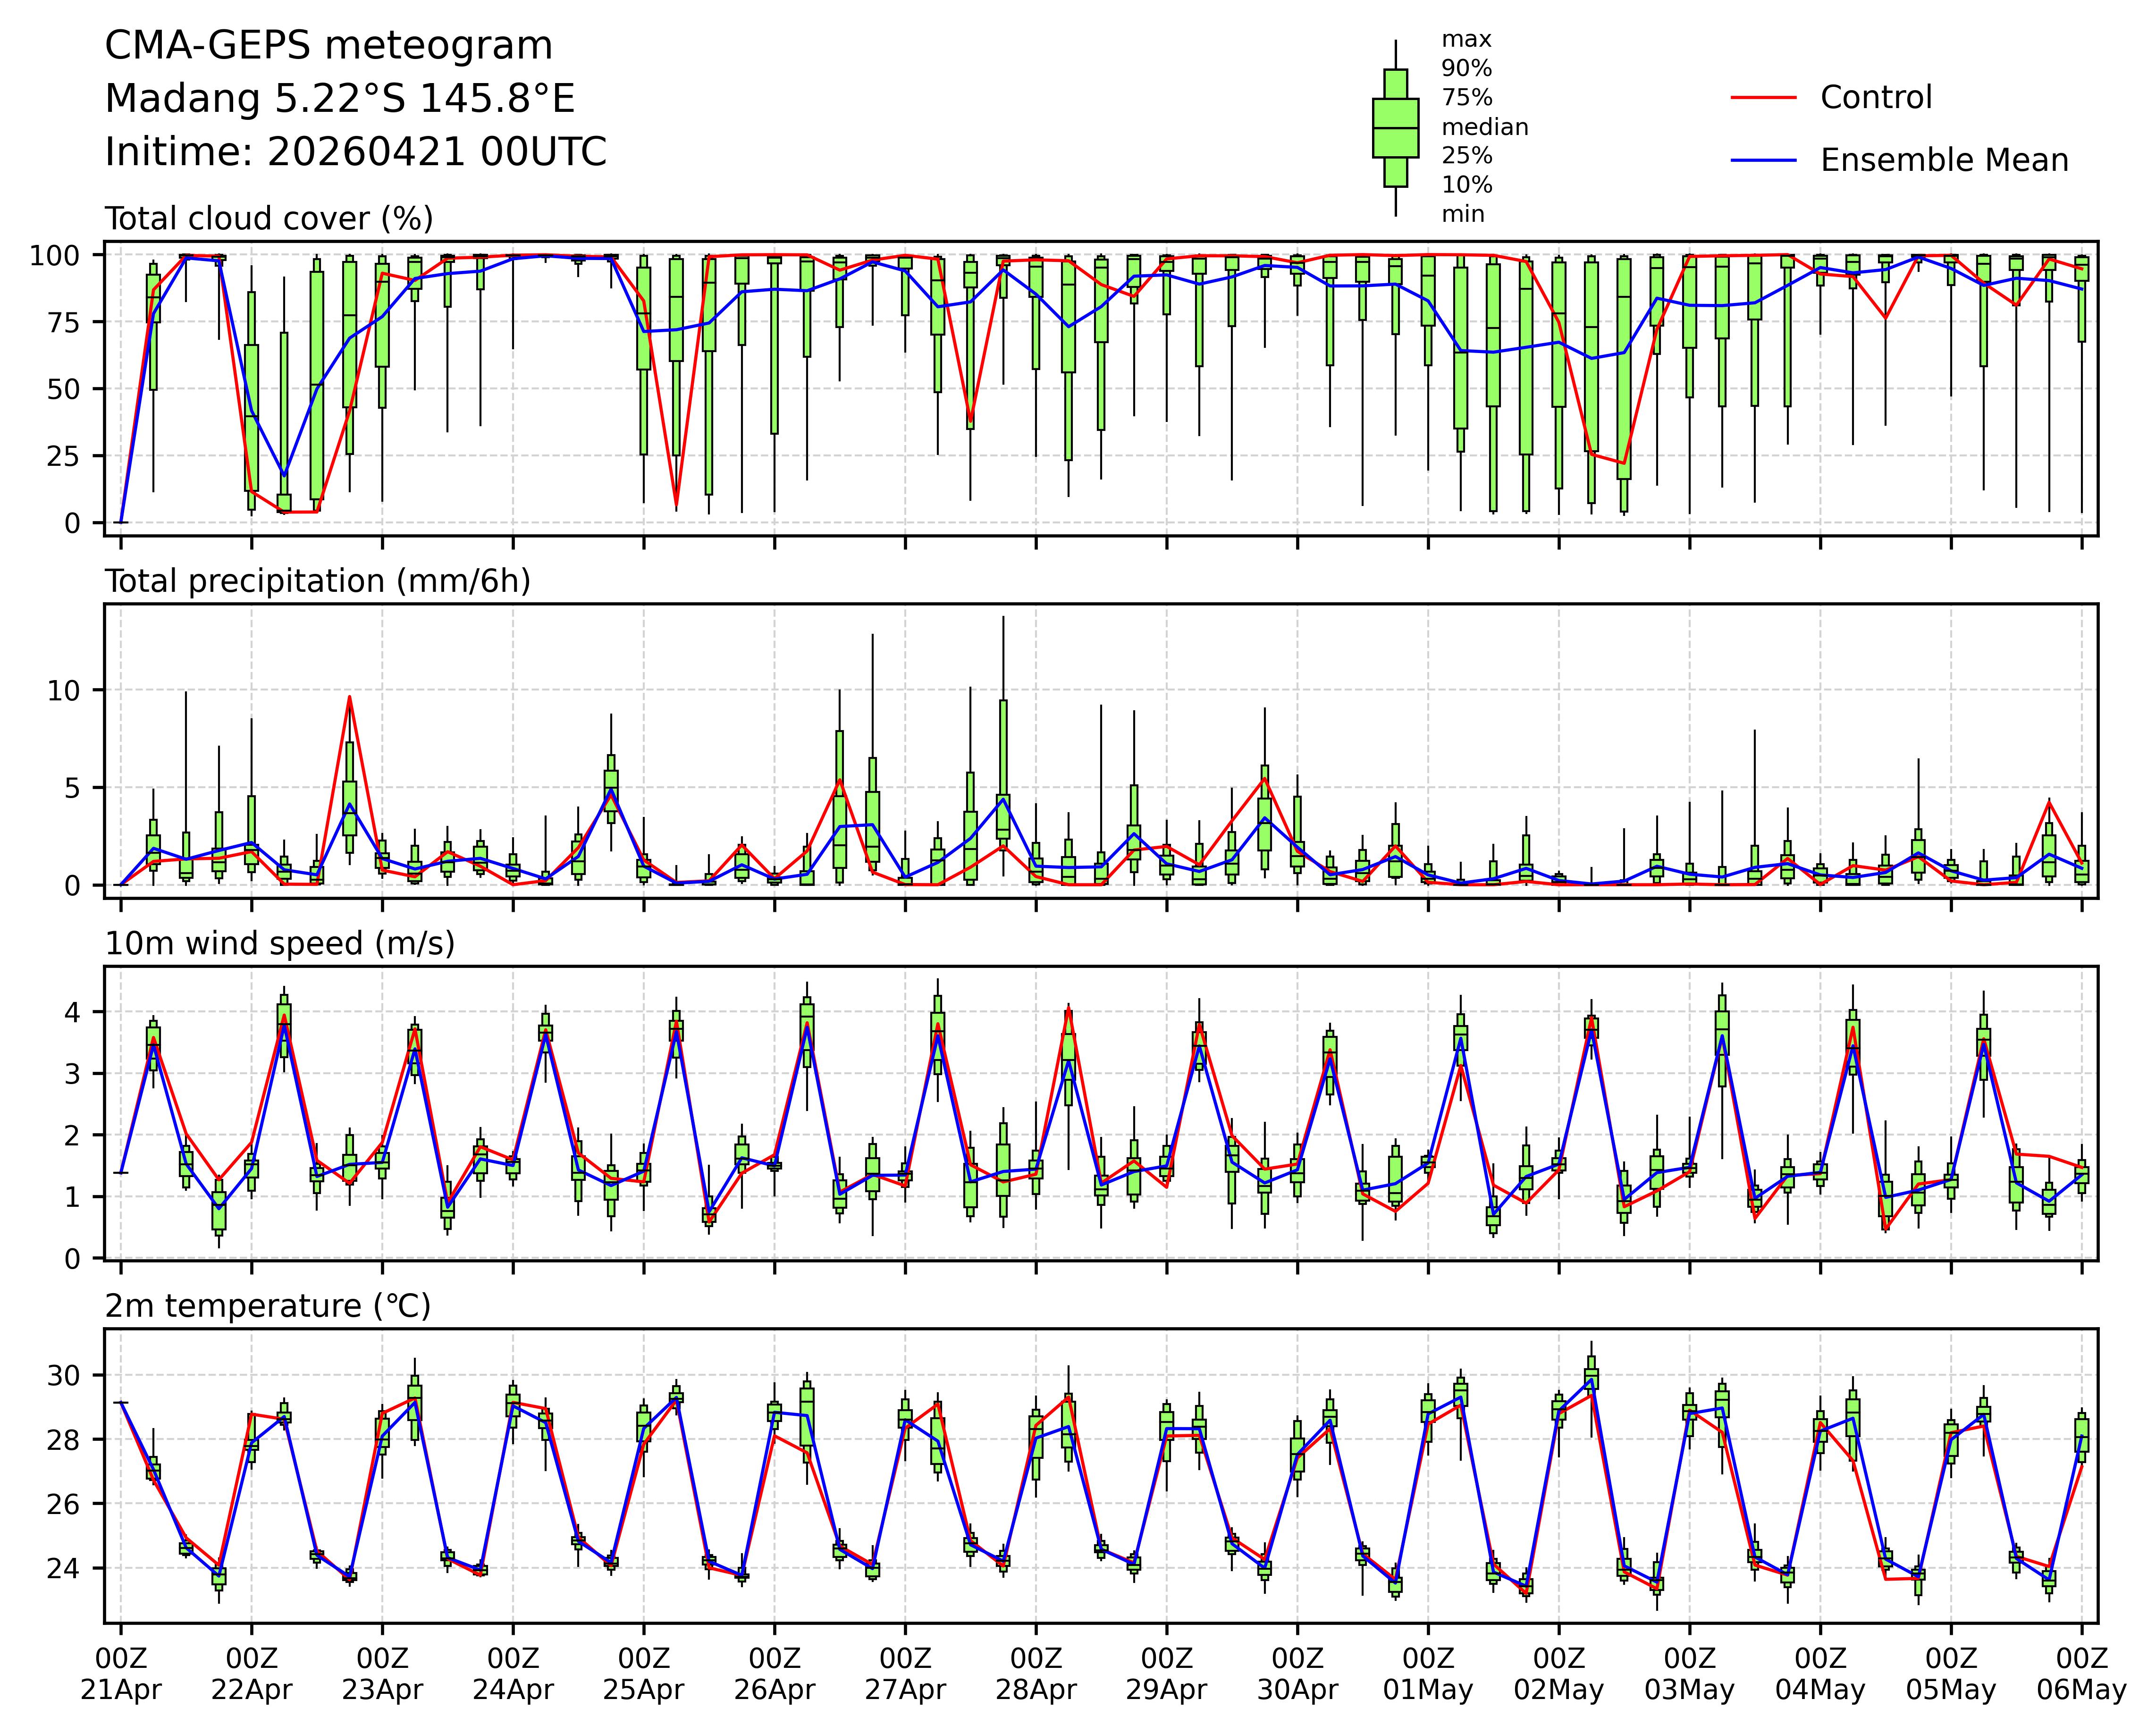Click the Total cloud cover panel title
2156x1733 pixels.
pos(268,219)
